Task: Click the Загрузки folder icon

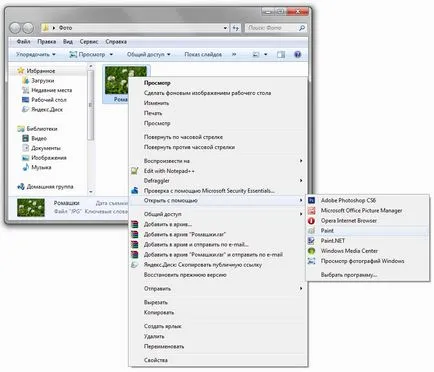Action: coord(25,81)
